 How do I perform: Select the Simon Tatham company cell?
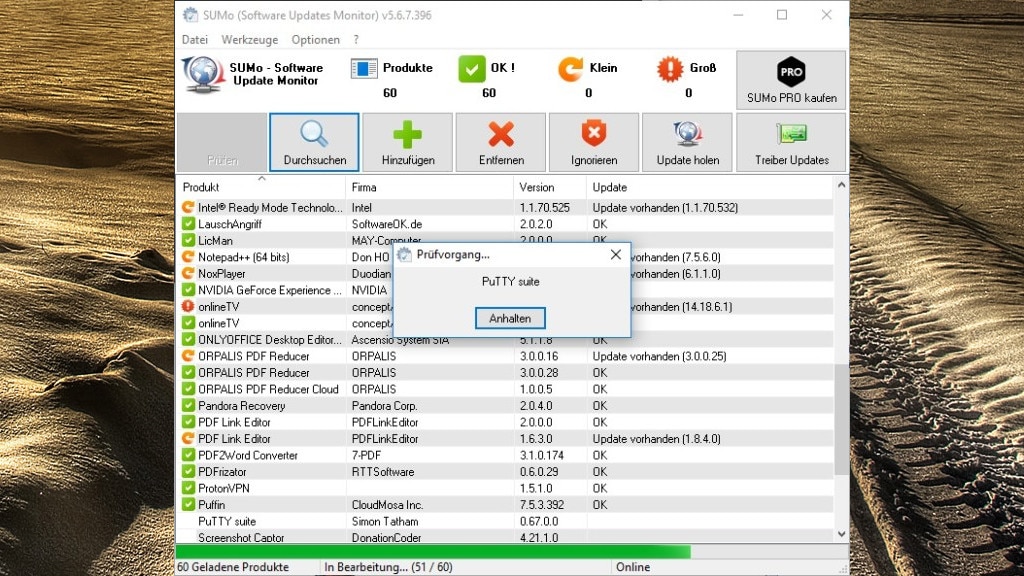[385, 521]
